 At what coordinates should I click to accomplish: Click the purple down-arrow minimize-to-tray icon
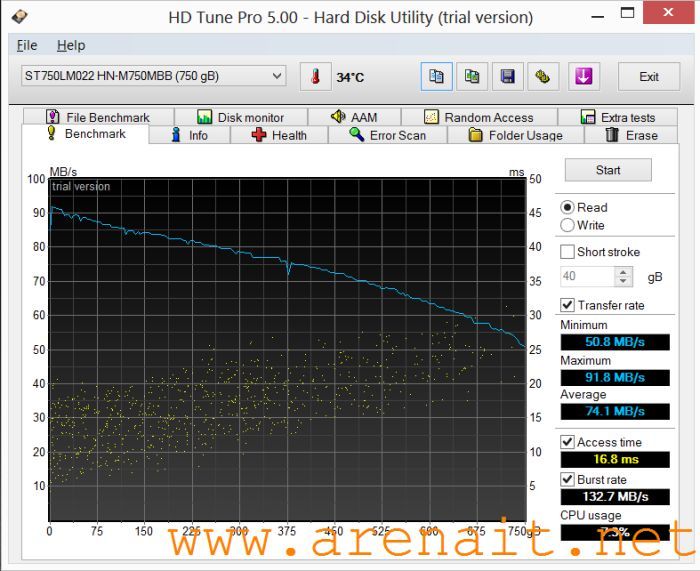[x=583, y=77]
